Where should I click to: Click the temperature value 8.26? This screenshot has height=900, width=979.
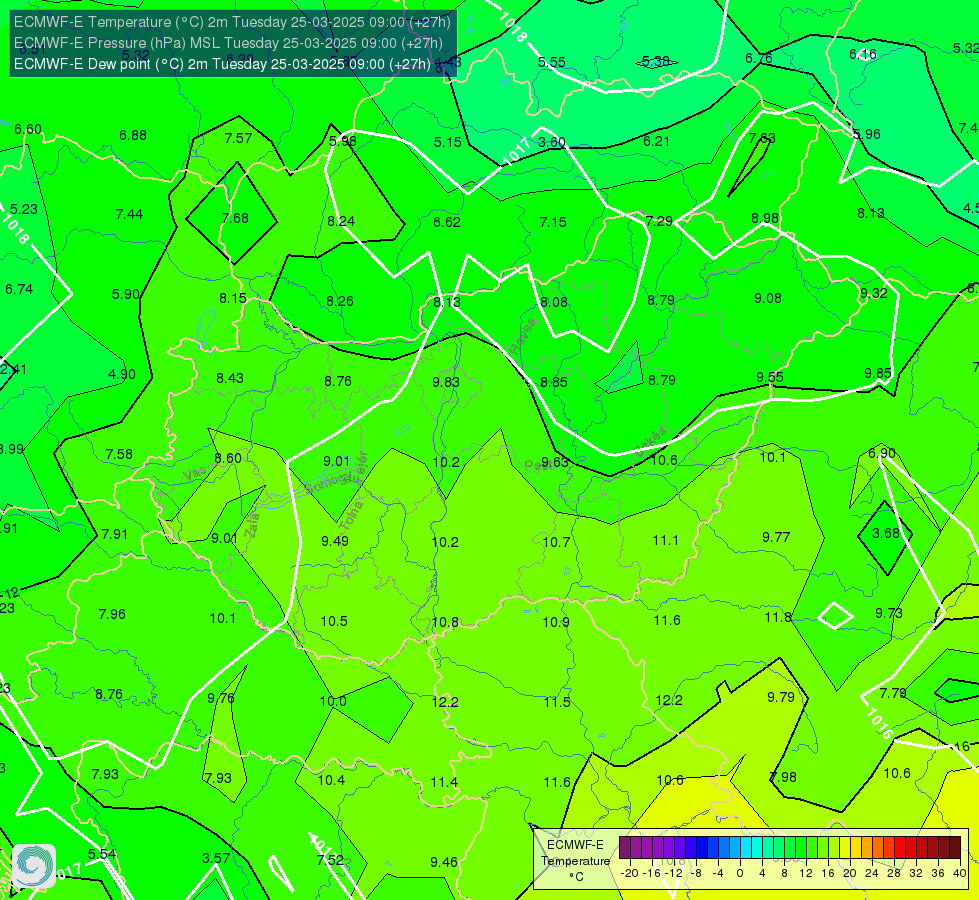(x=340, y=302)
